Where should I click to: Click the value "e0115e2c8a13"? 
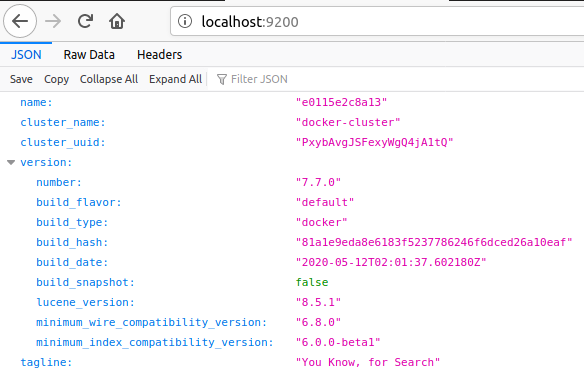coord(341,102)
